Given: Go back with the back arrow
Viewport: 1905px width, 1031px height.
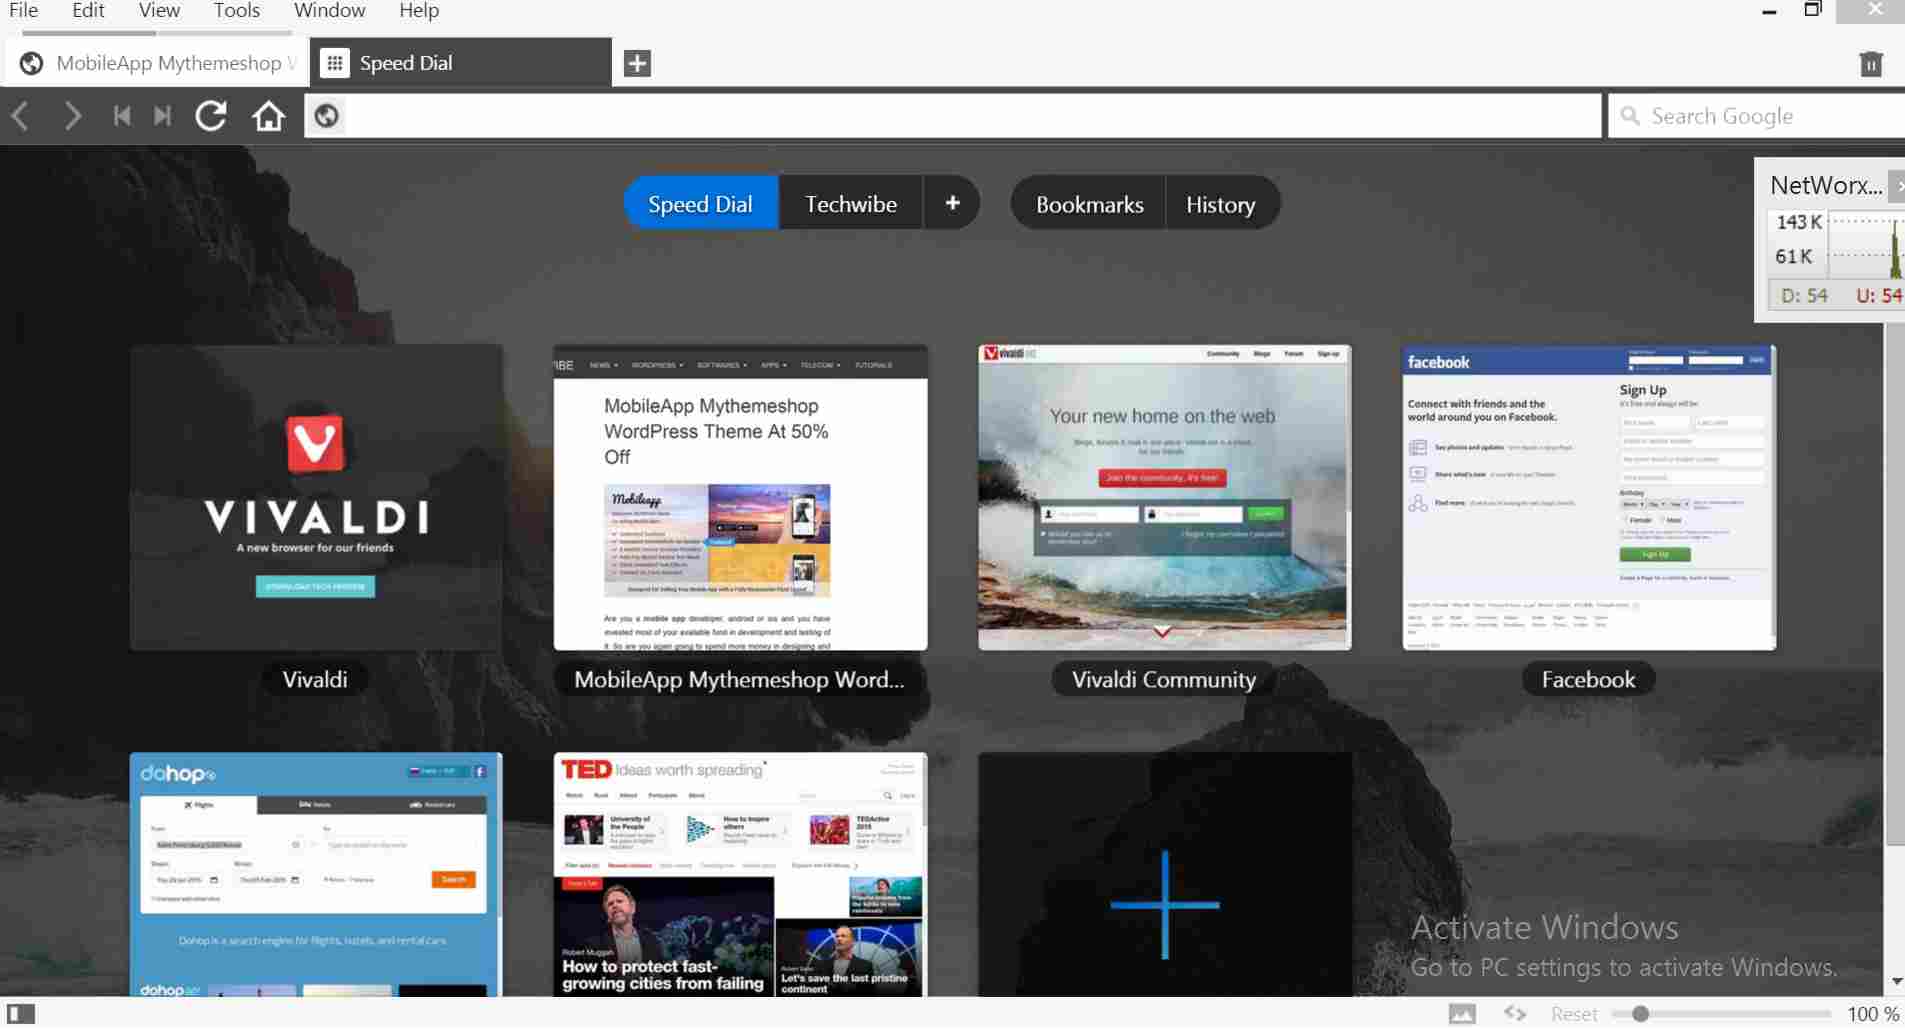Looking at the screenshot, I should pos(20,116).
